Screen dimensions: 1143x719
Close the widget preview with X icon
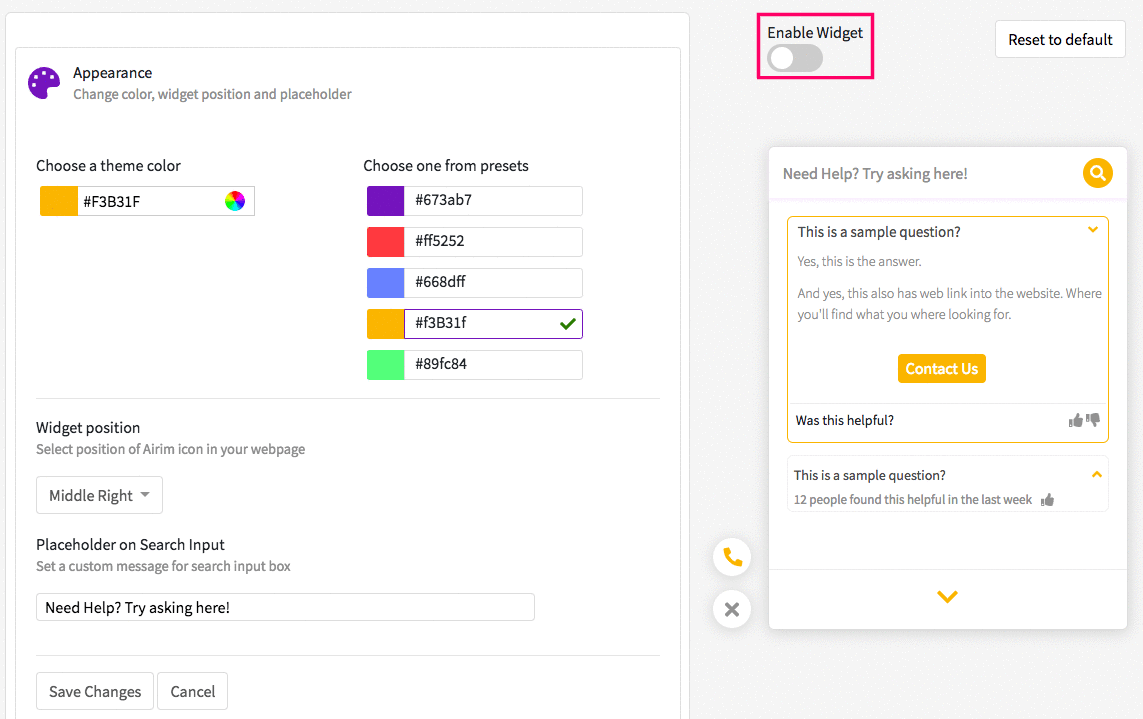tap(732, 610)
